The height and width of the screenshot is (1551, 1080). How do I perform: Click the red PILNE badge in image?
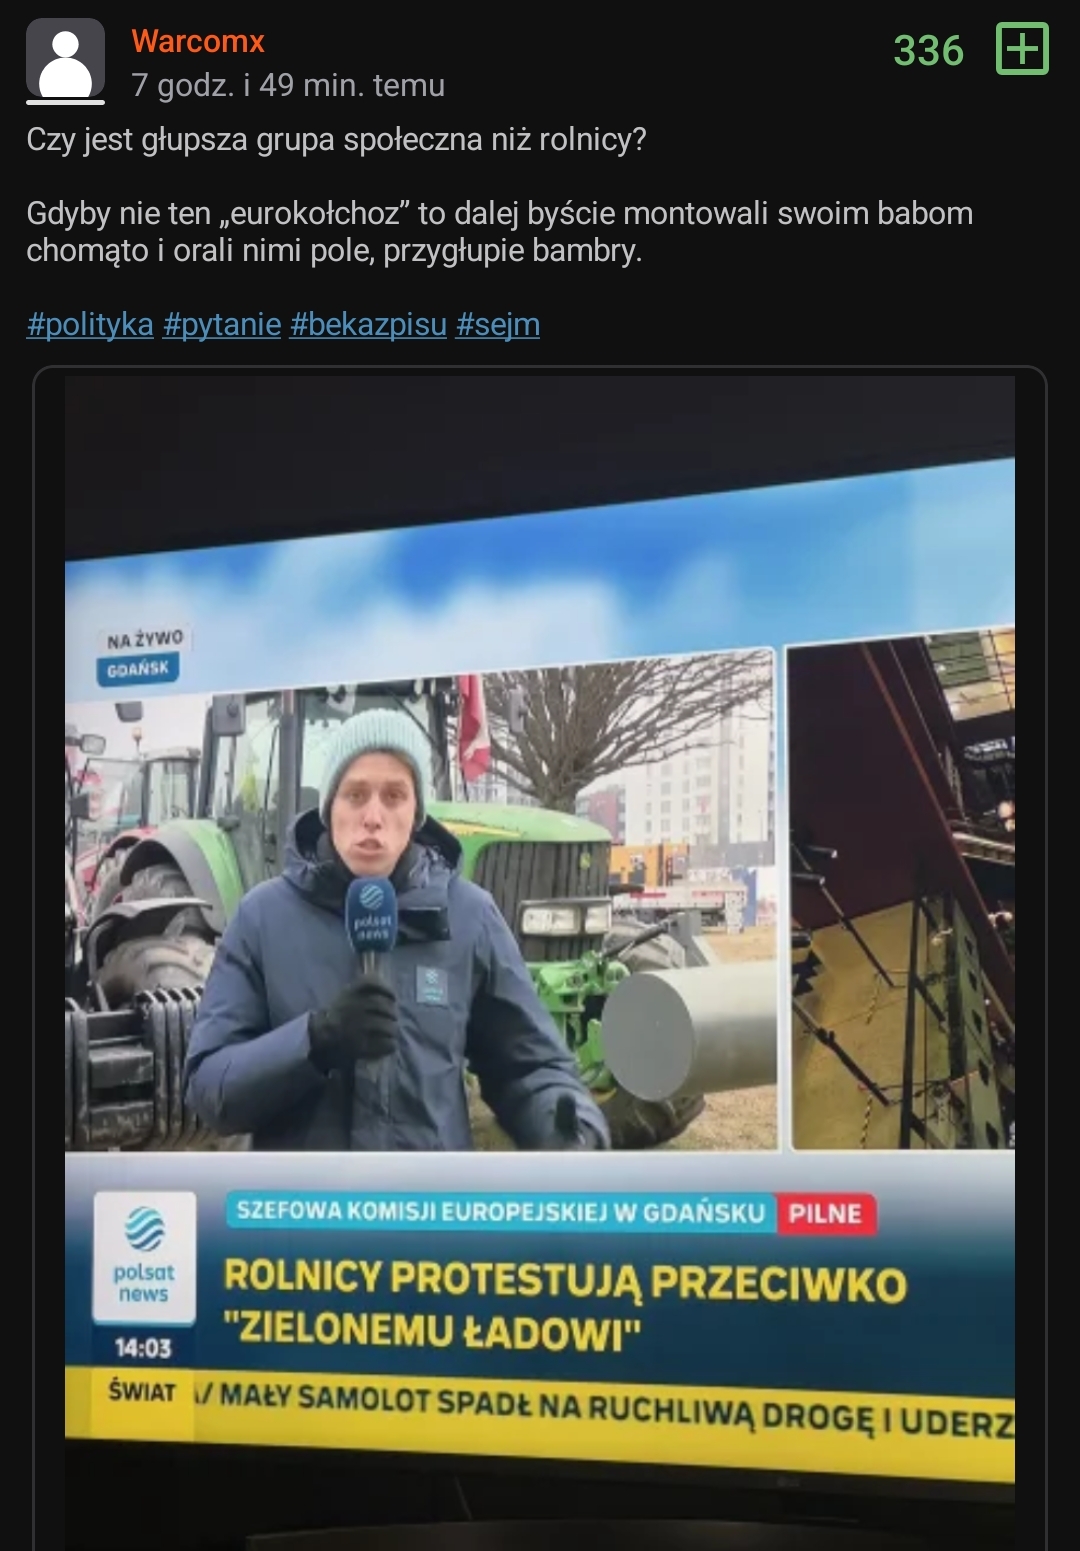click(x=825, y=1214)
